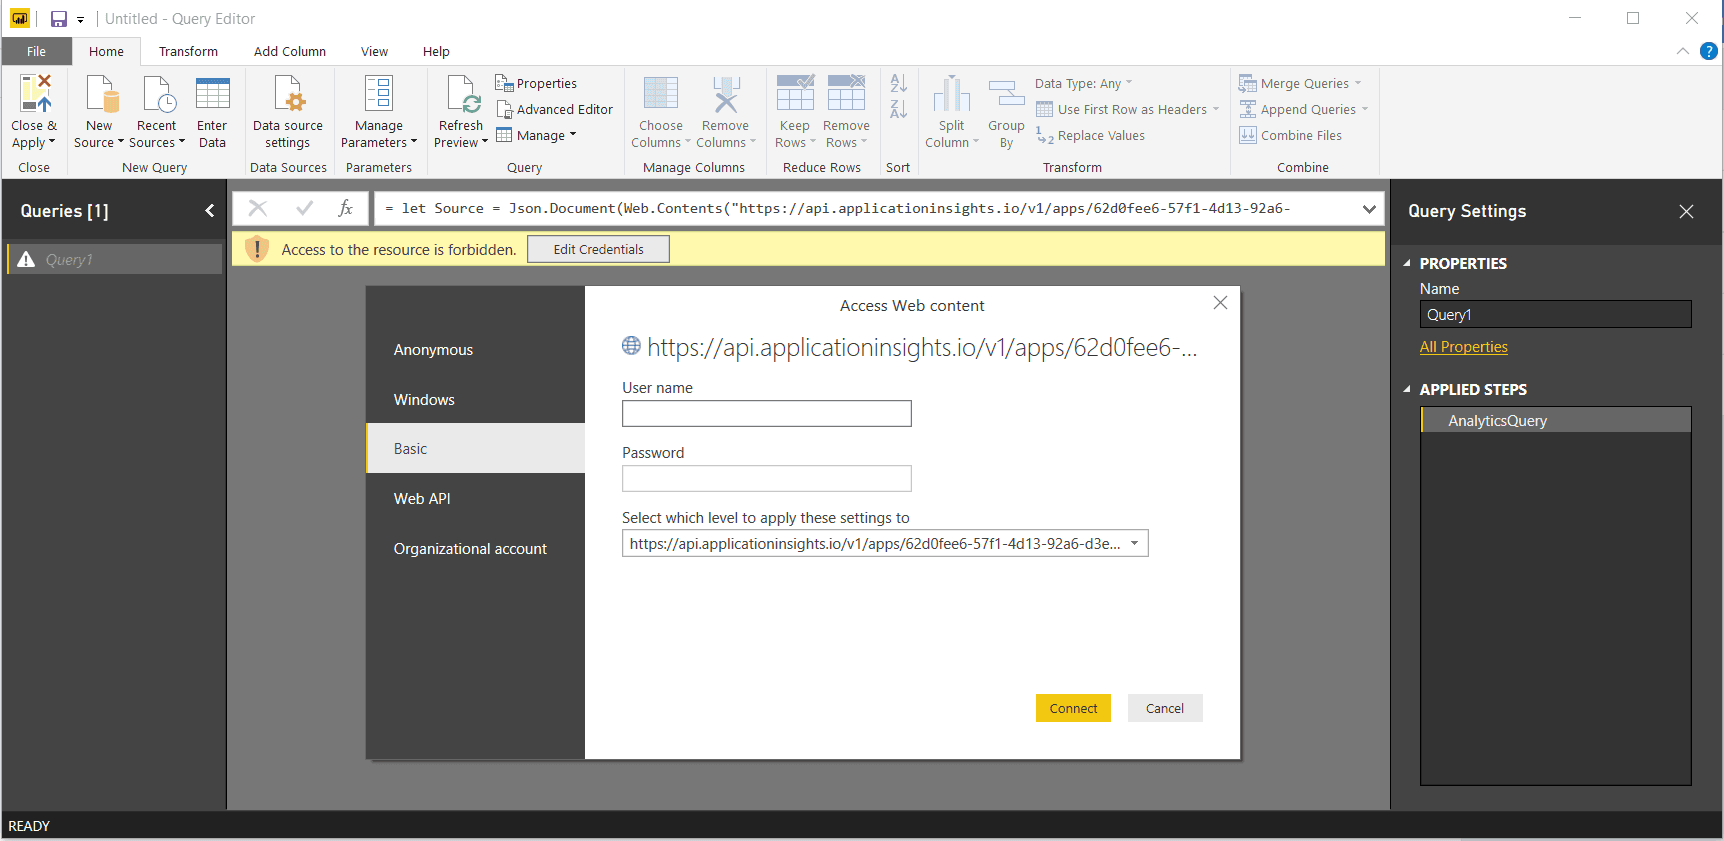The image size is (1724, 841).
Task: Click the save icon in title bar
Action: coord(59,19)
